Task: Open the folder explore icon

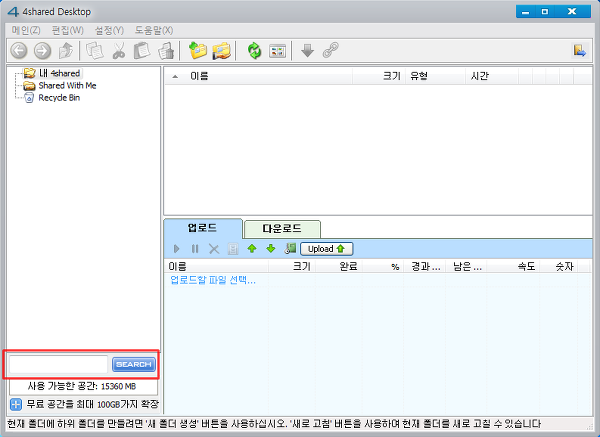Action: 222,51
